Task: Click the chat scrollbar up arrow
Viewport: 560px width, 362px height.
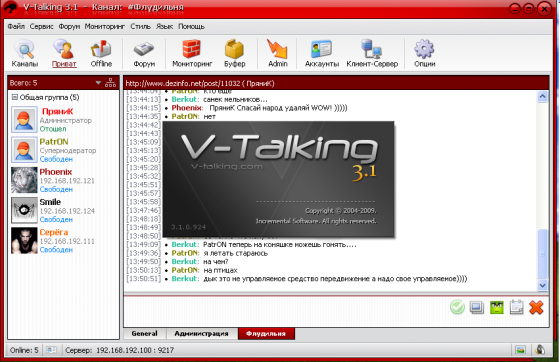Action: click(x=542, y=96)
